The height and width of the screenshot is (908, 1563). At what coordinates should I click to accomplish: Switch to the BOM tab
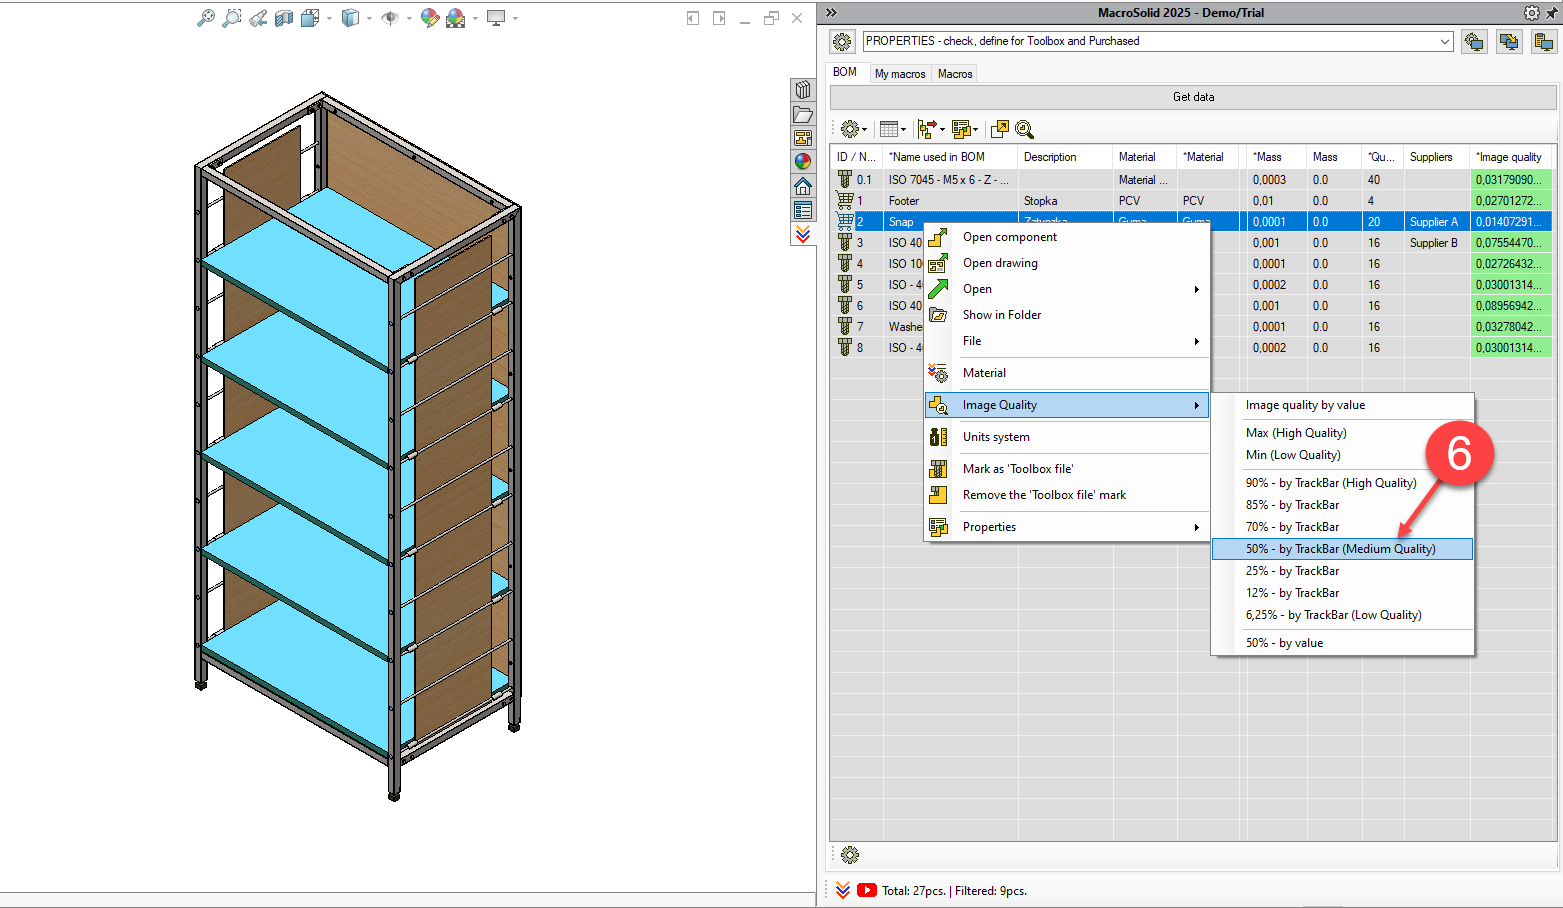coord(845,72)
